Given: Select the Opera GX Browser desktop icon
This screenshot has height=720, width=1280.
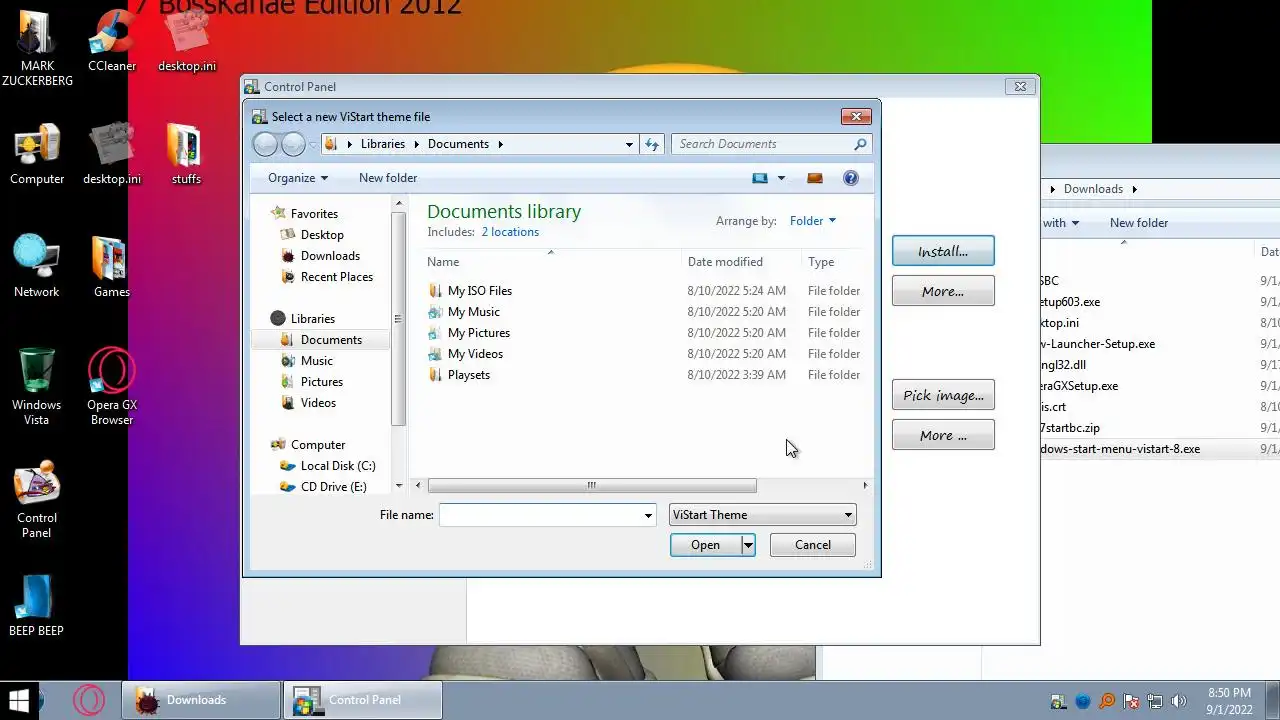Looking at the screenshot, I should coord(112,386).
